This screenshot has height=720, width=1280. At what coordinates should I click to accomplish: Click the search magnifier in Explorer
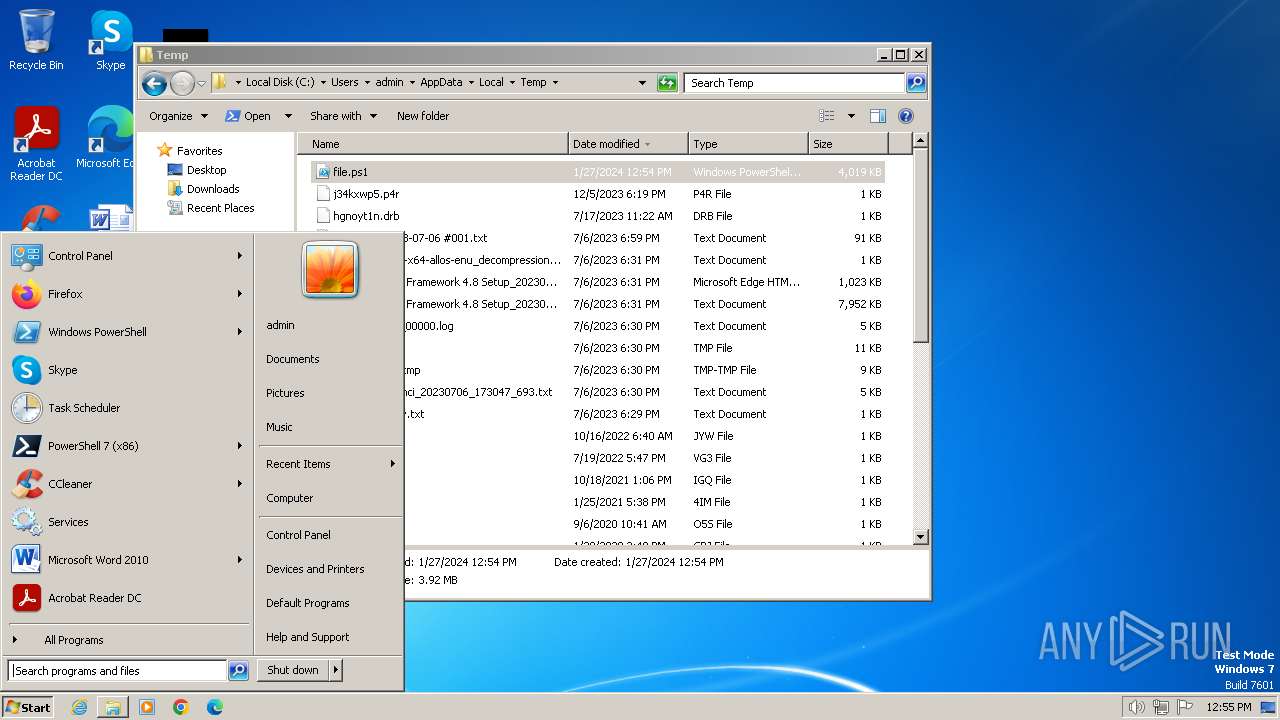(x=916, y=83)
